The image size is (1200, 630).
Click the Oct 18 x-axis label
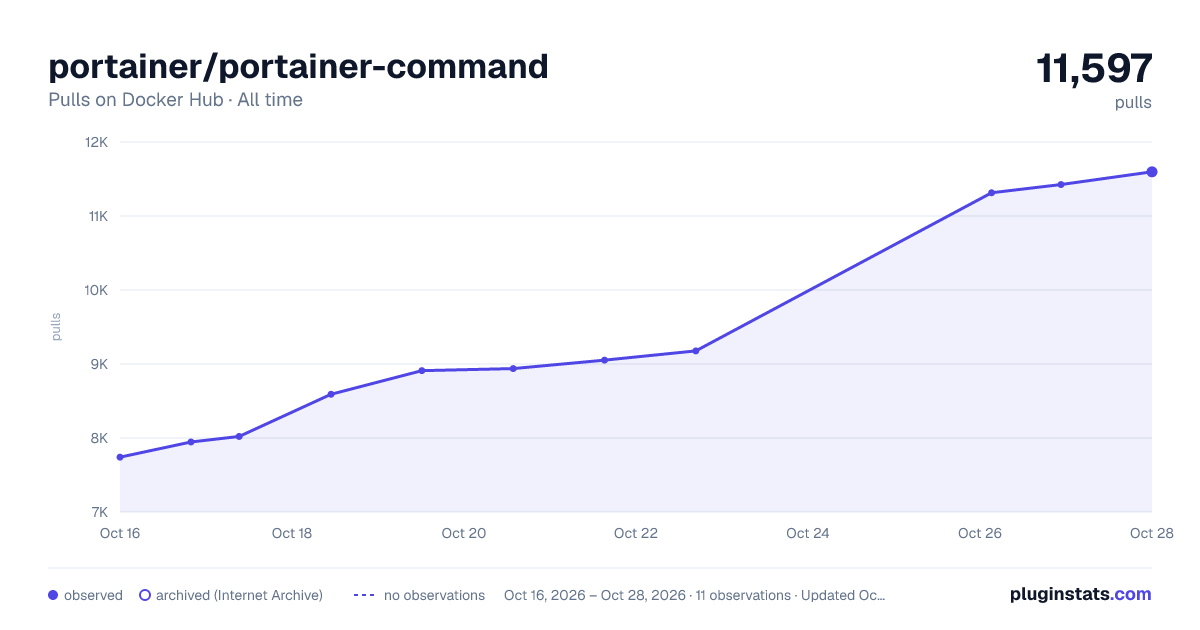[x=292, y=533]
